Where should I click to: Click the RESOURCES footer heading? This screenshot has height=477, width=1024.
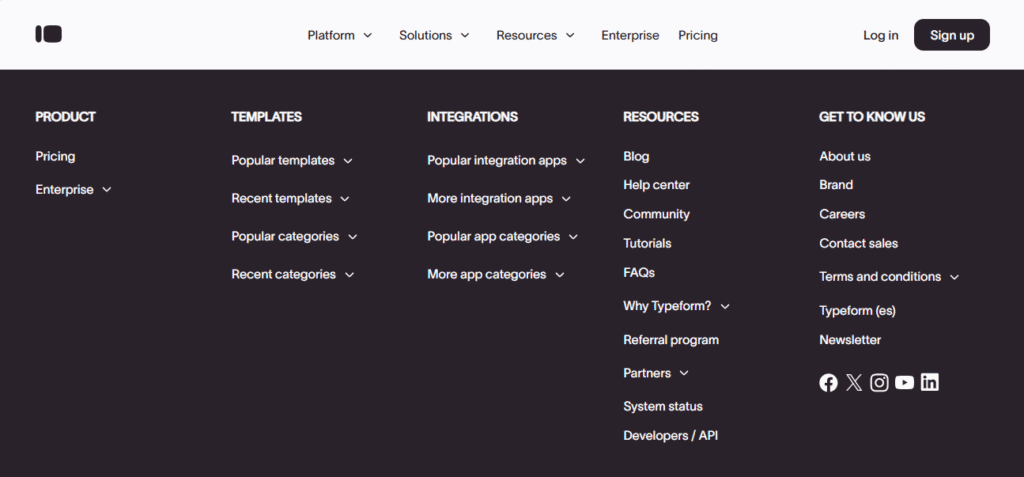click(661, 117)
